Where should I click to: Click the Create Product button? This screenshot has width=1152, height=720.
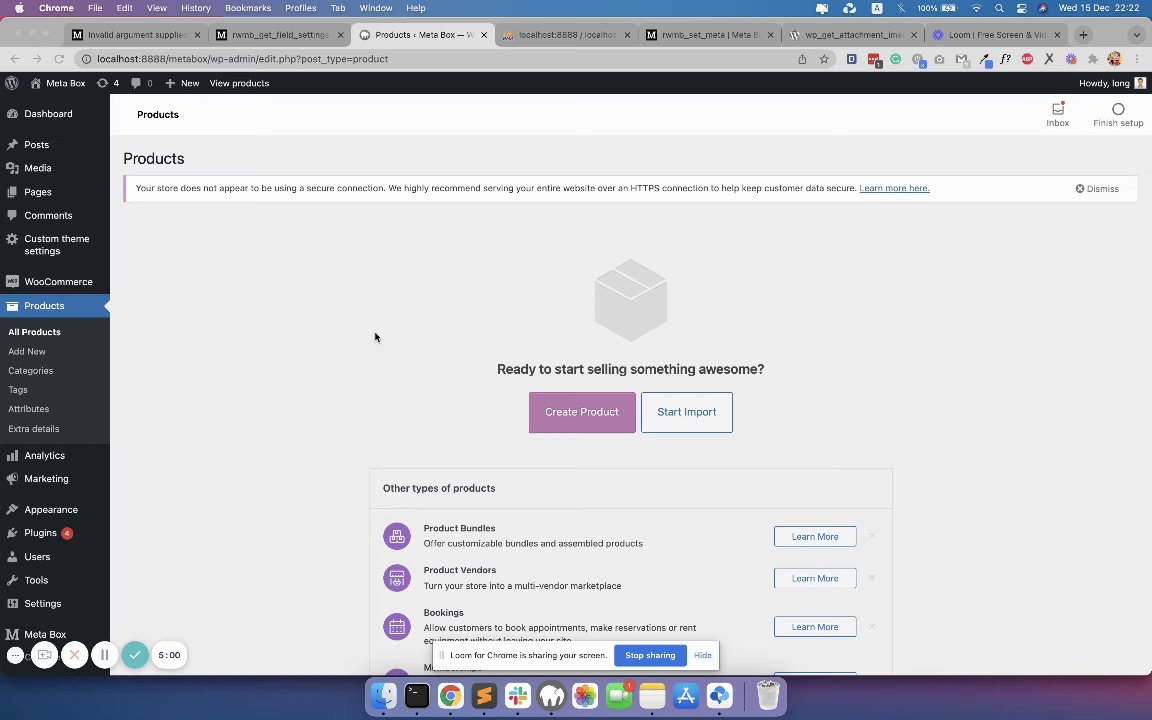click(x=582, y=412)
